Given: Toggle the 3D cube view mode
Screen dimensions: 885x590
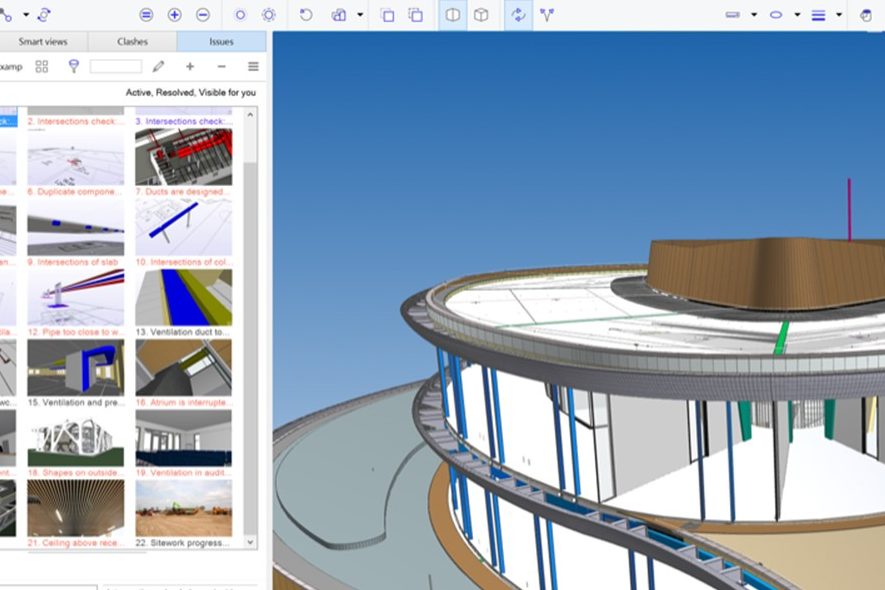Looking at the screenshot, I should (481, 15).
